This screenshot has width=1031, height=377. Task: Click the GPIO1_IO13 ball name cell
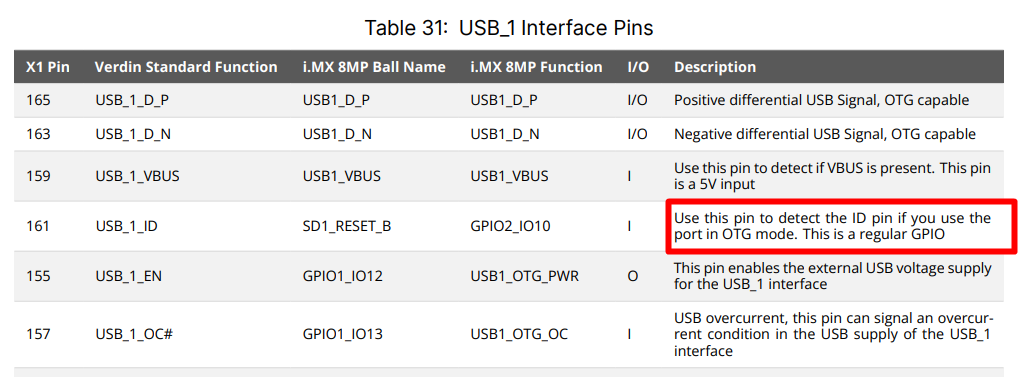342,334
